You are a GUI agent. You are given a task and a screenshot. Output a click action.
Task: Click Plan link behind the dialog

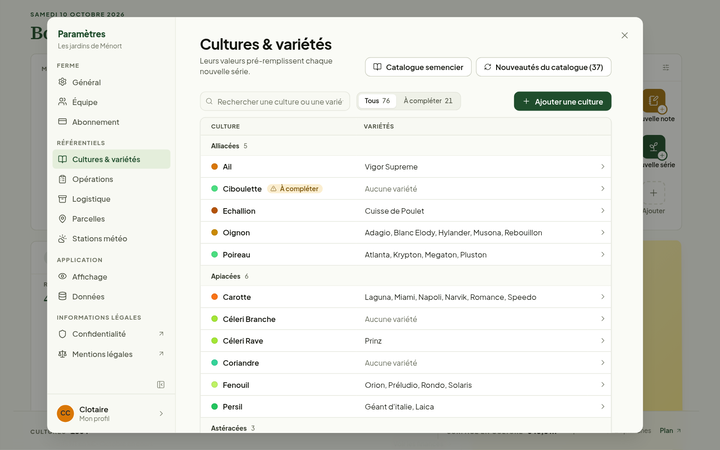click(x=670, y=431)
